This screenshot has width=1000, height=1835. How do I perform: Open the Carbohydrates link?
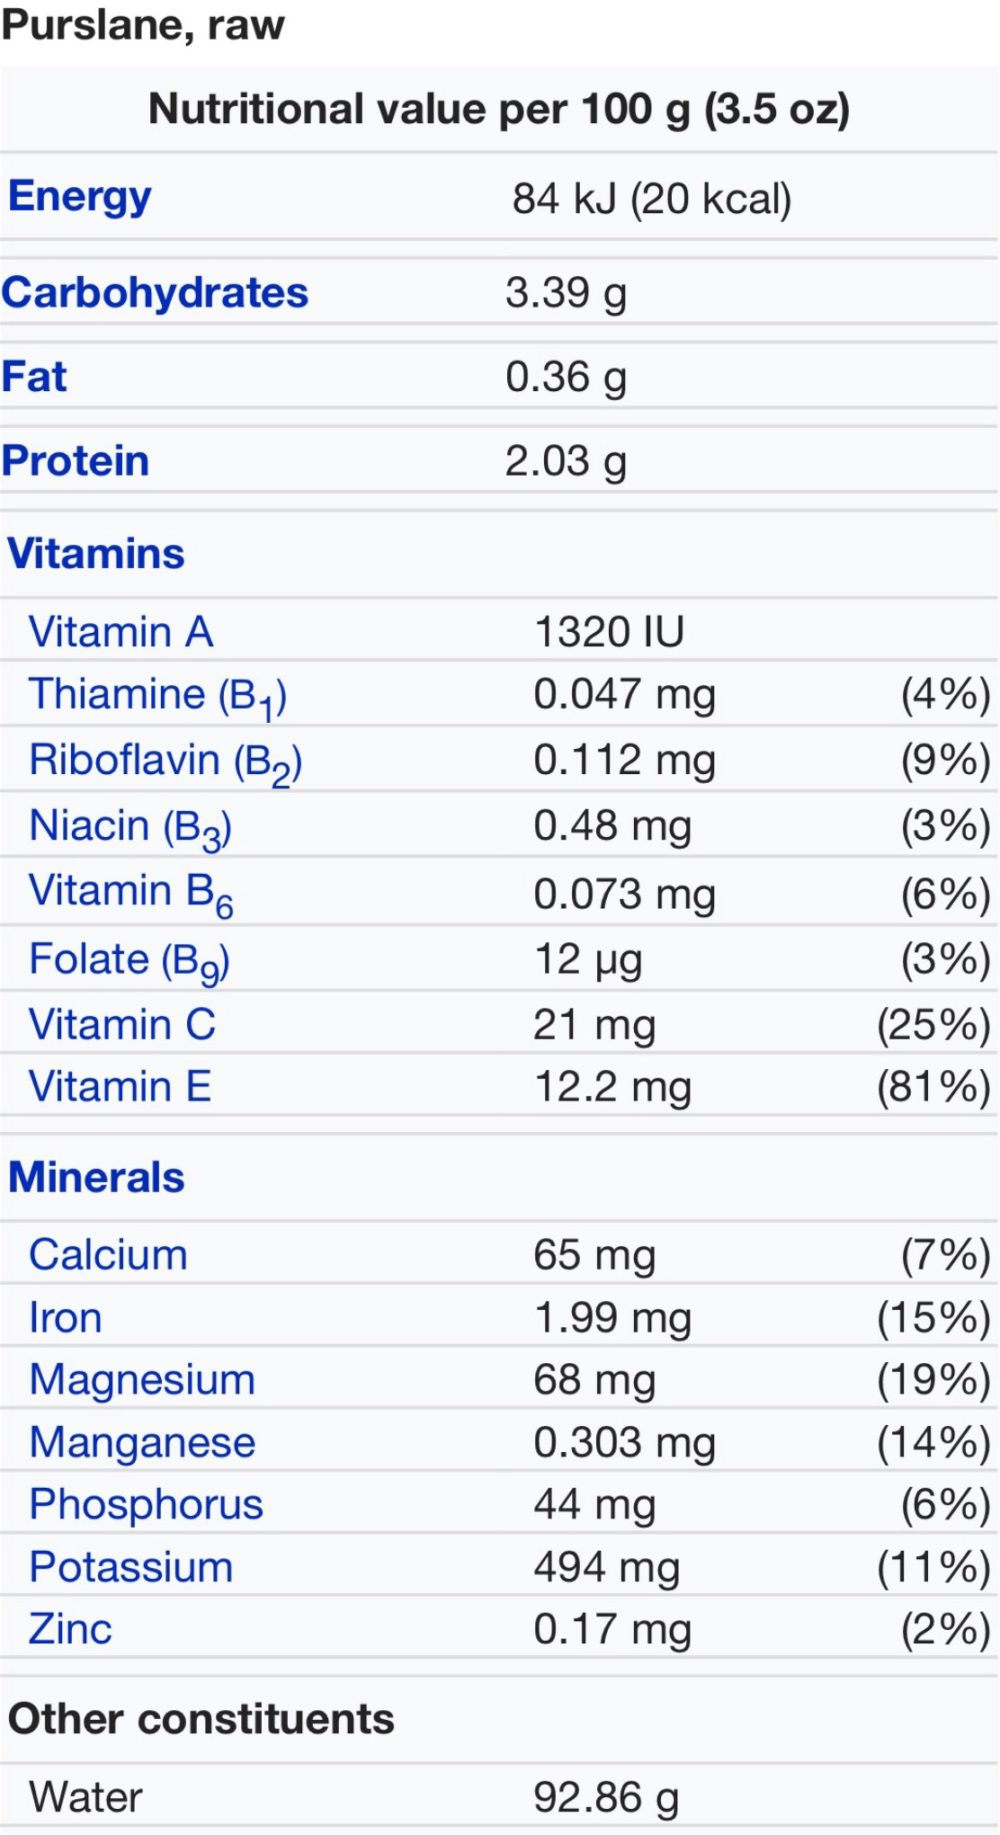(155, 293)
